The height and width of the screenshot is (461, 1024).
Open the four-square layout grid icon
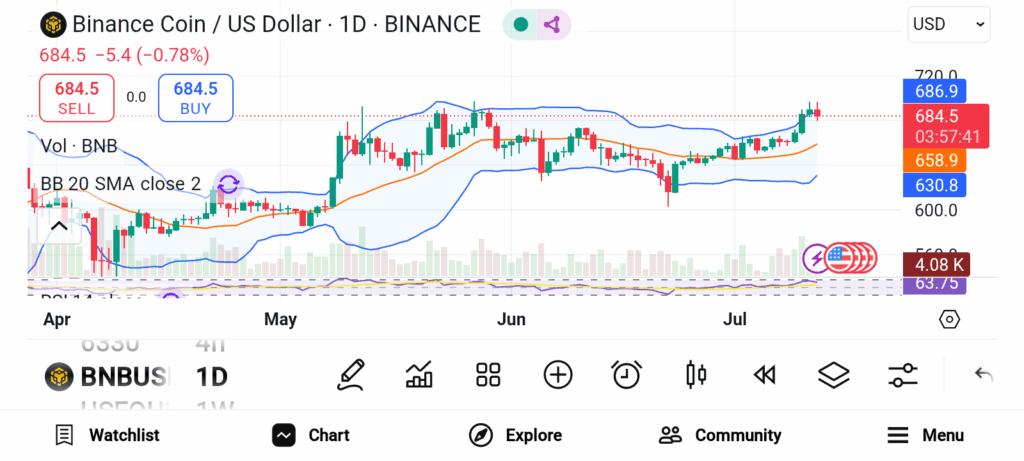(x=488, y=375)
